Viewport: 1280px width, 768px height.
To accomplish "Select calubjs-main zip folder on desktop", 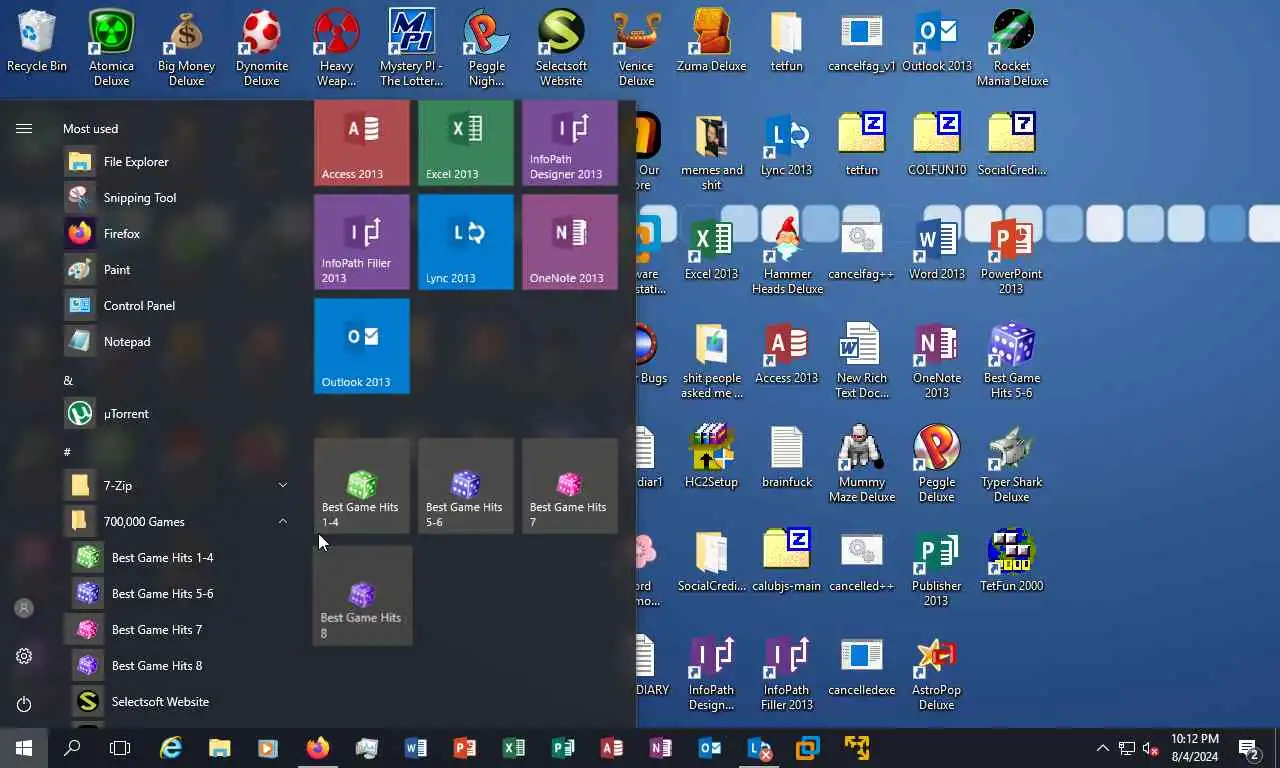I will pos(787,560).
